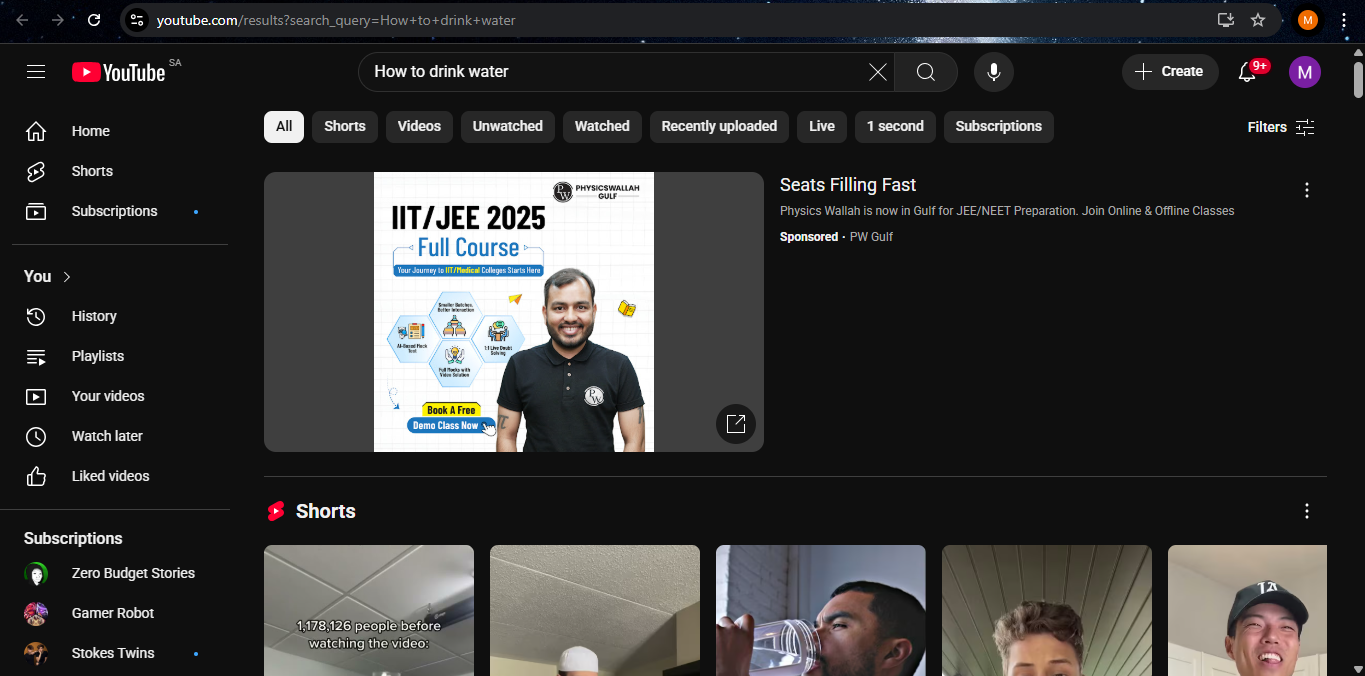
Task: Select the All filter chip
Action: 284,127
